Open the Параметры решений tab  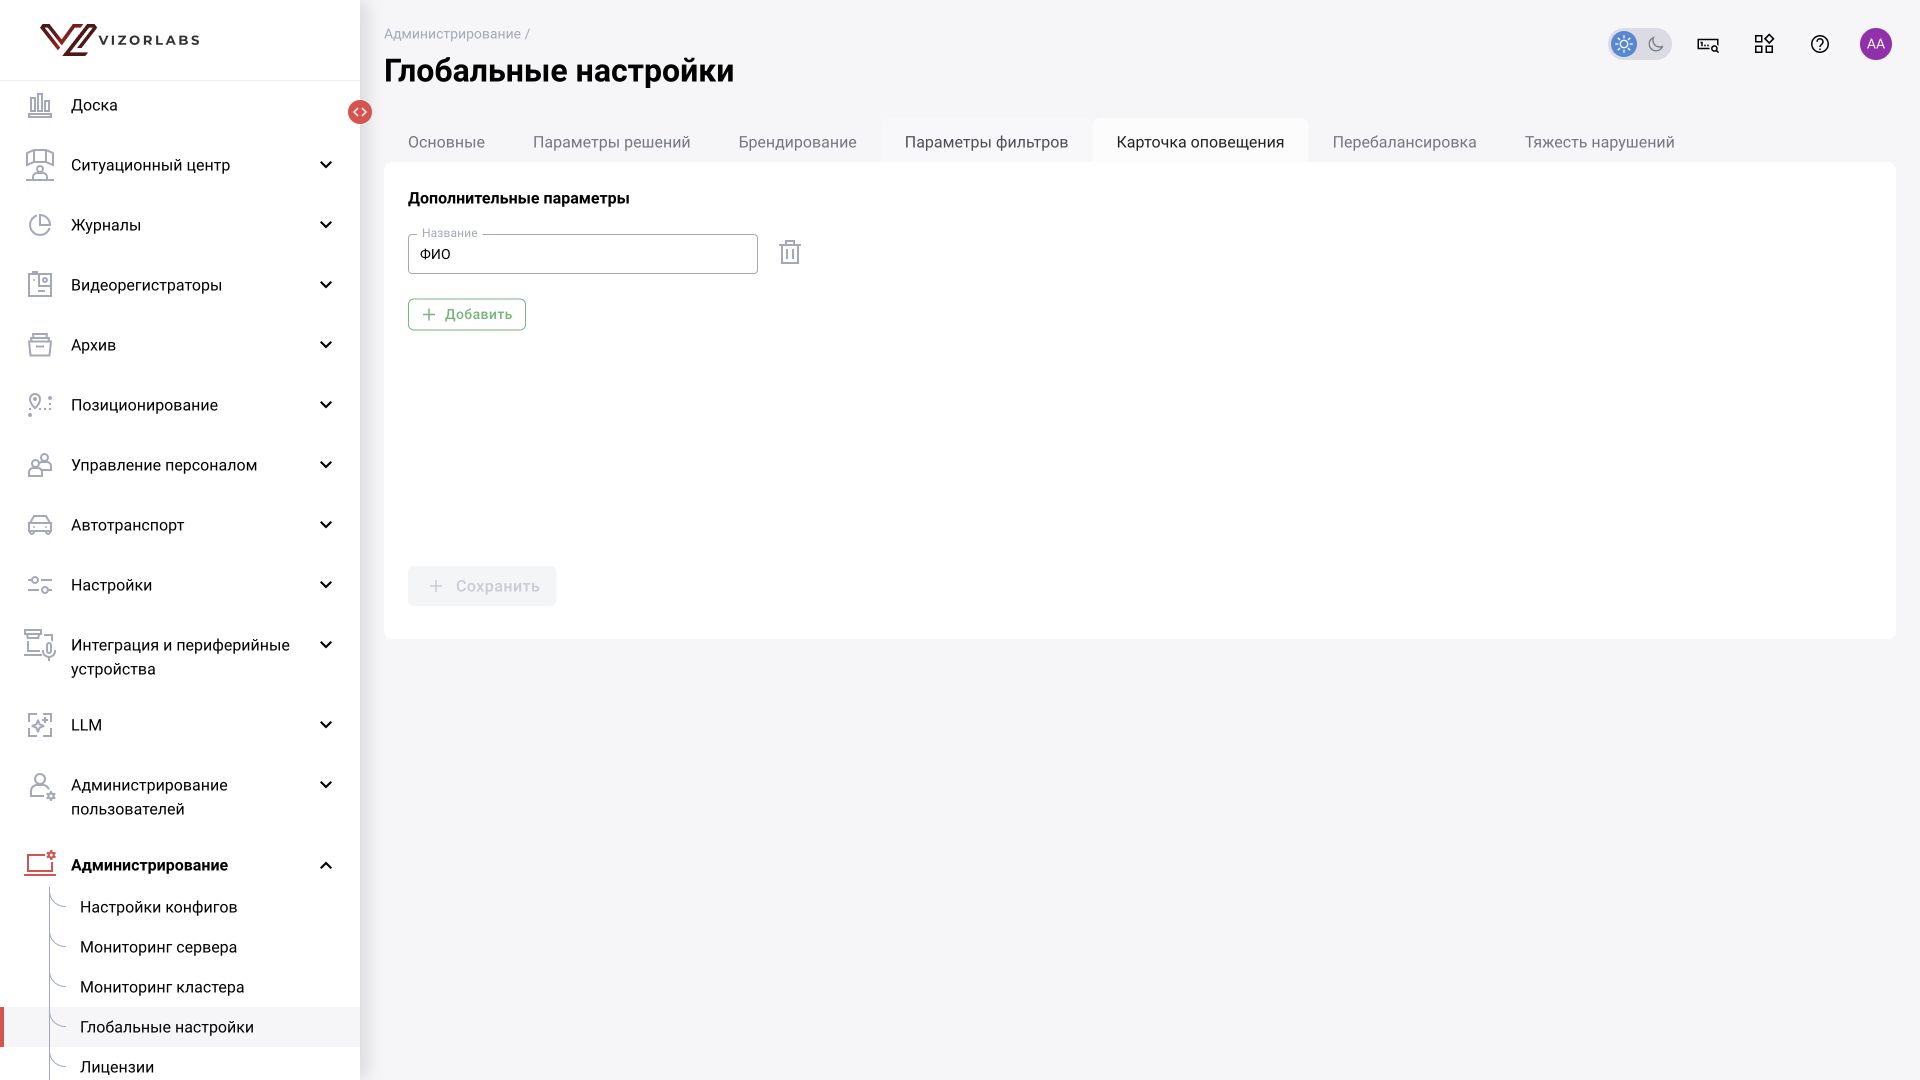[x=612, y=142]
